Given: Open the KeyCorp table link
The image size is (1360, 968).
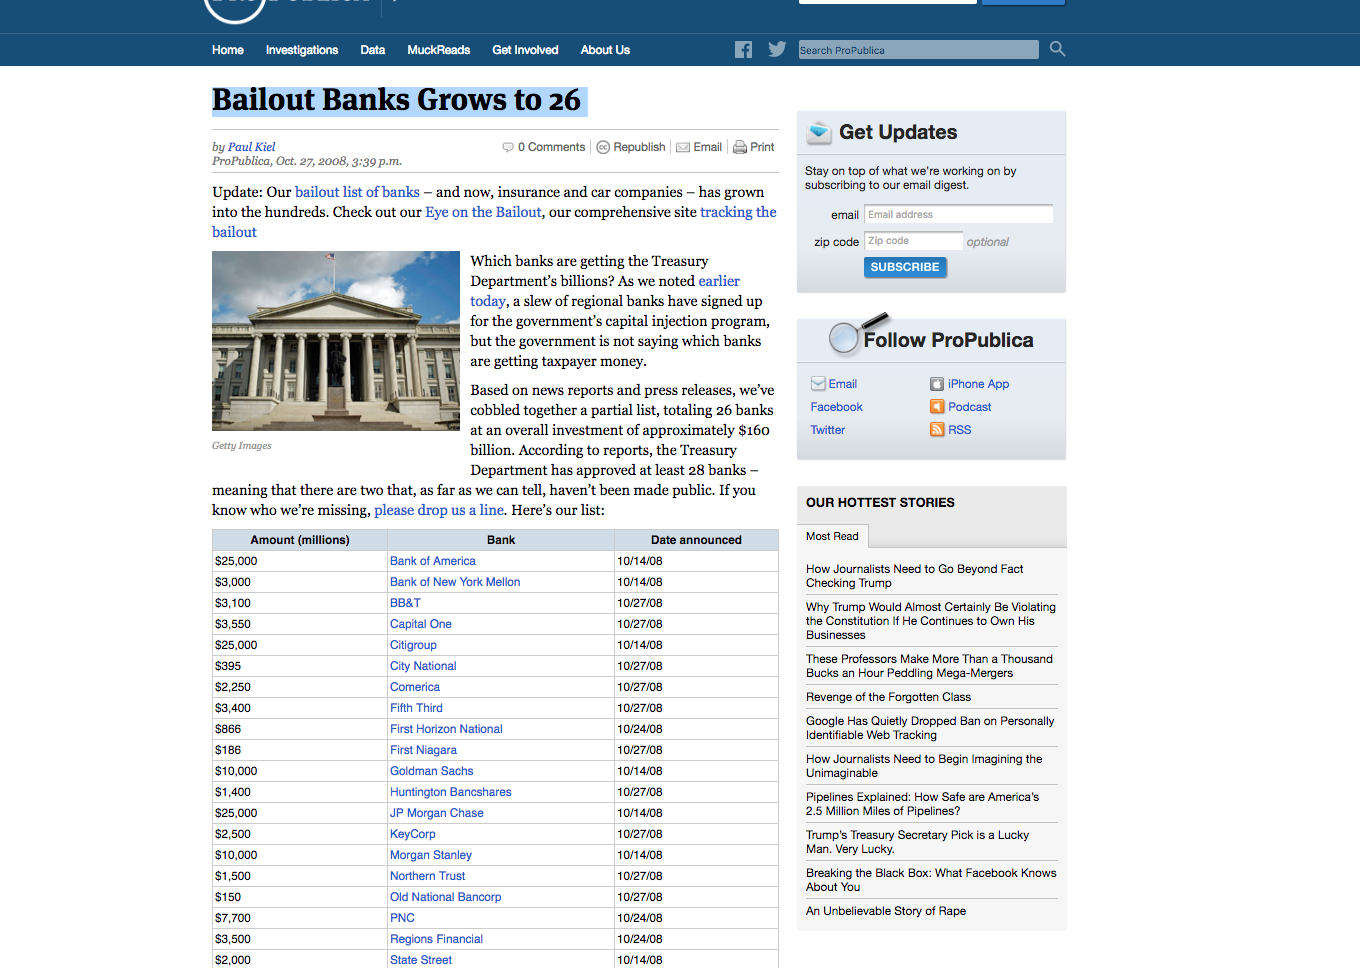Looking at the screenshot, I should pos(413,834).
